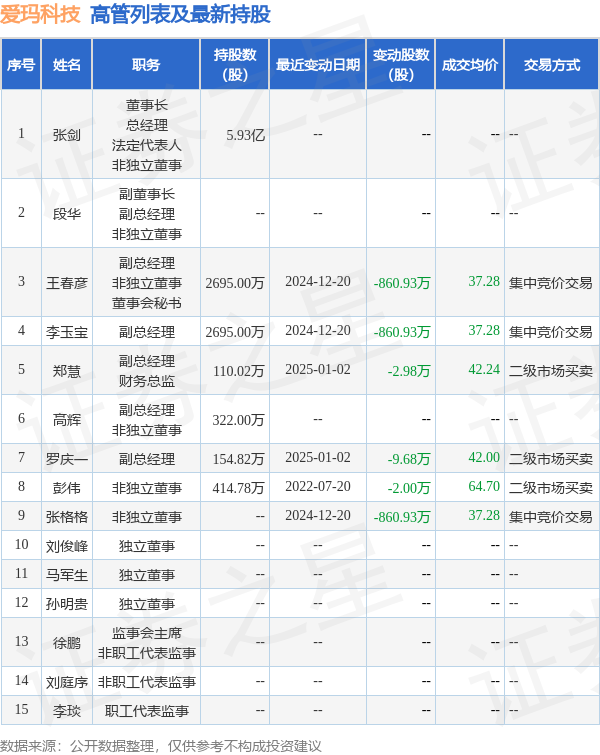Click the 414.78万 shareholding value

click(239, 488)
